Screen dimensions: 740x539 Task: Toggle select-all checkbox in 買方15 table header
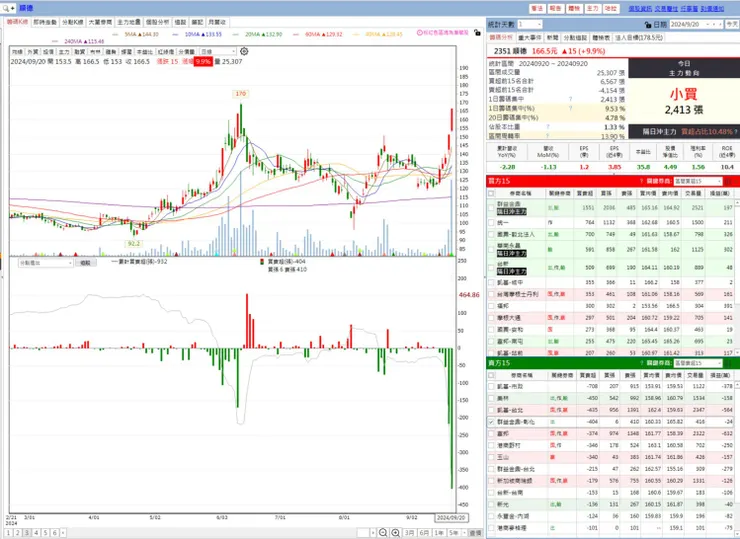point(491,194)
